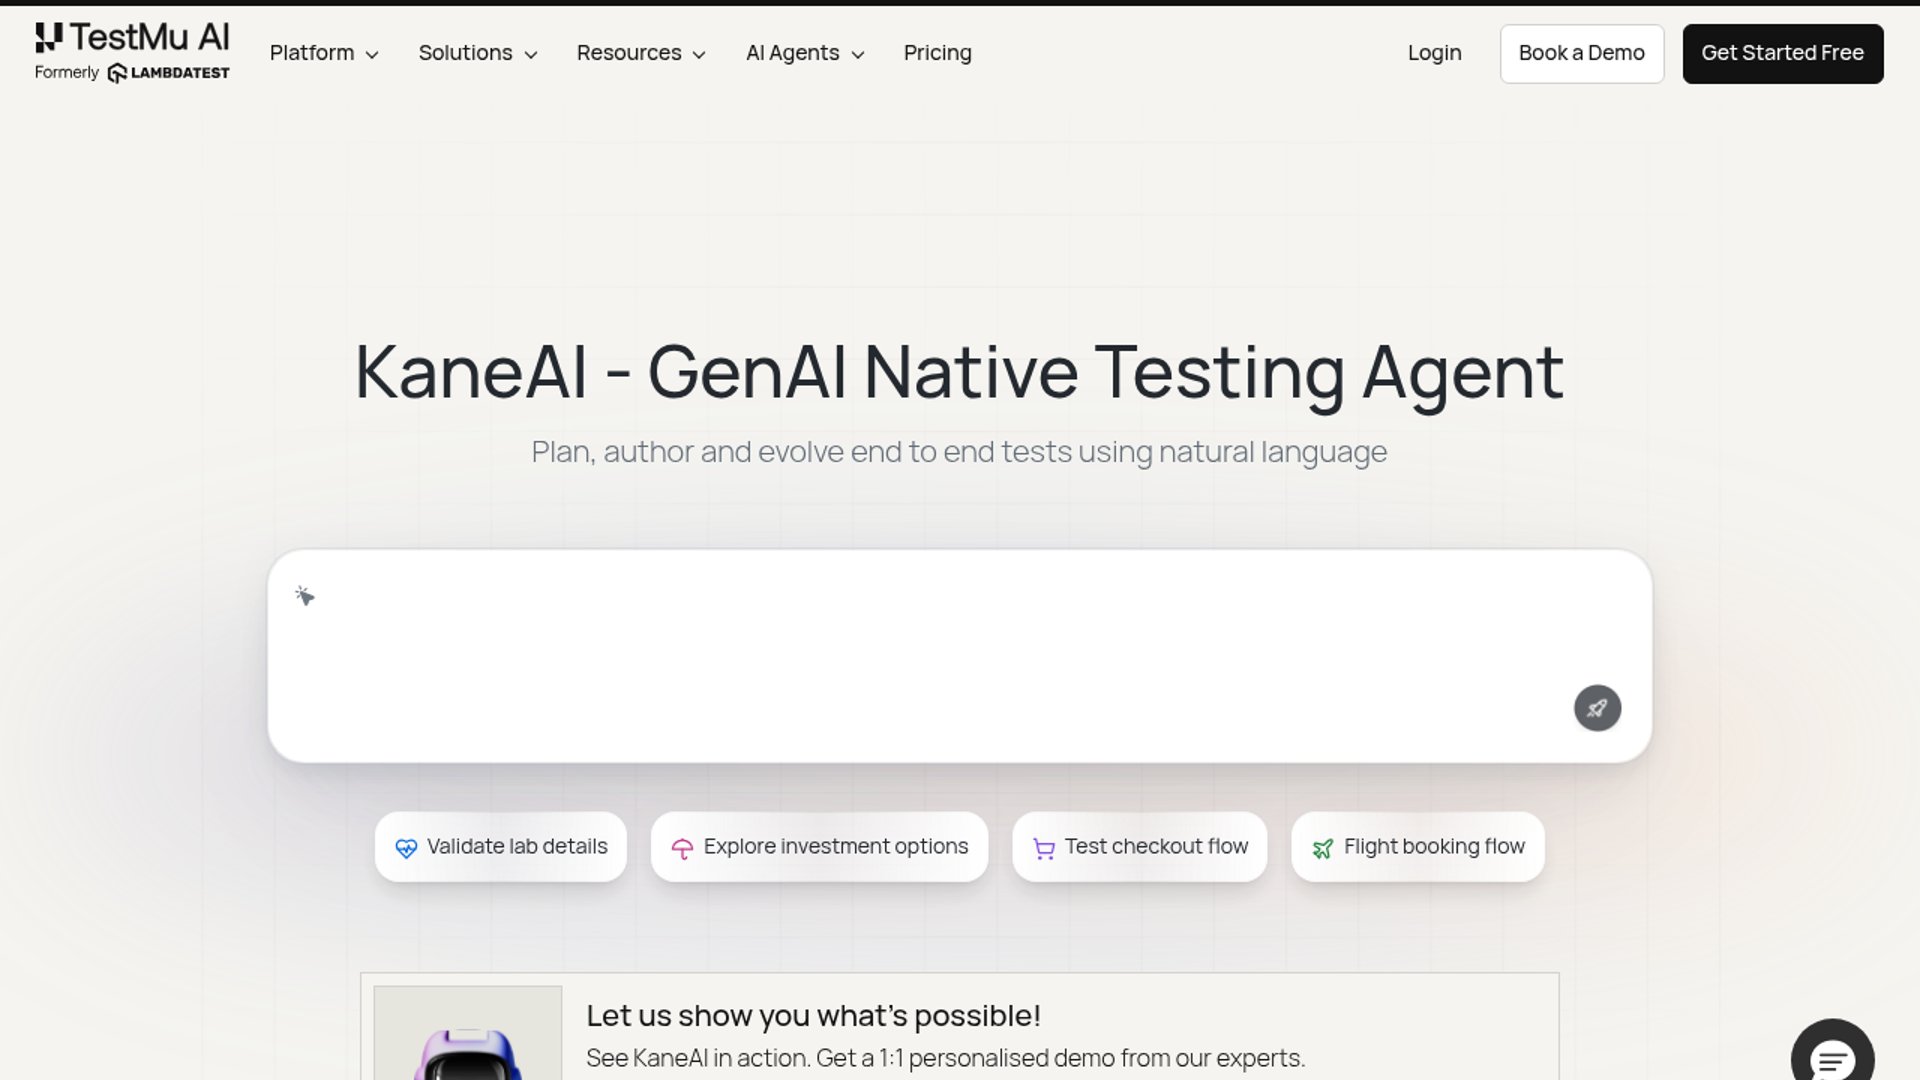The height and width of the screenshot is (1080, 1920).
Task: Go to the Pricing page
Action: pos(937,53)
